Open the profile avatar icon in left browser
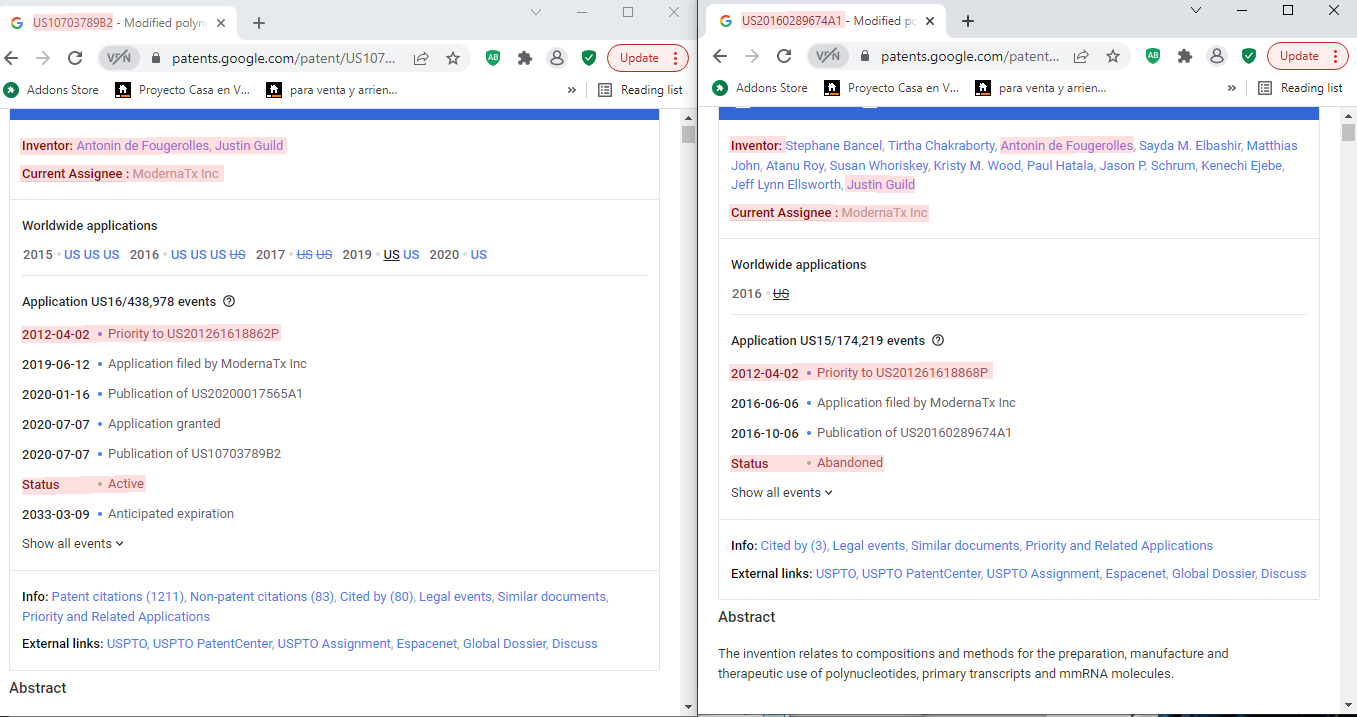Viewport: 1357px width, 717px height. [557, 58]
